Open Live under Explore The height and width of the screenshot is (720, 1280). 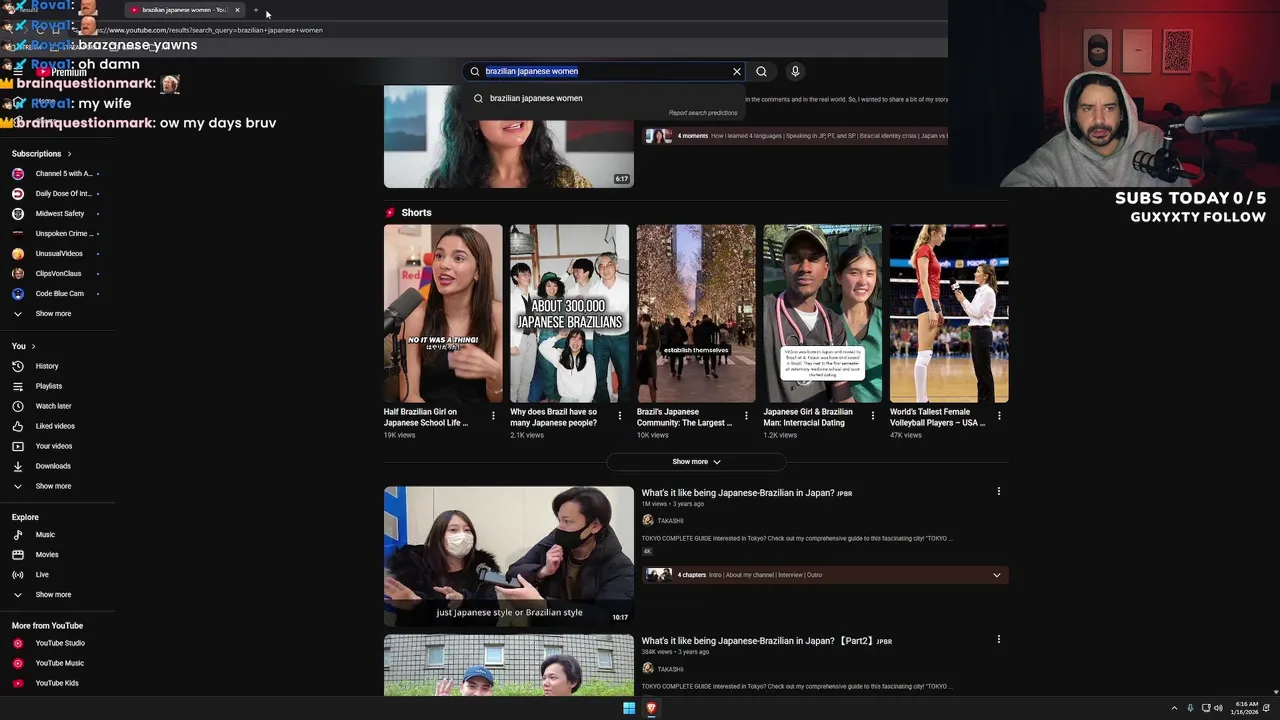click(42, 575)
